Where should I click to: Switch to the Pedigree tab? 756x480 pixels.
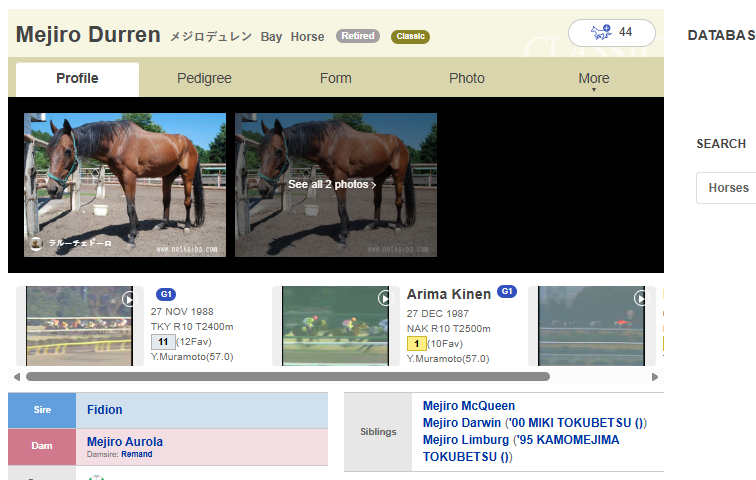click(204, 79)
